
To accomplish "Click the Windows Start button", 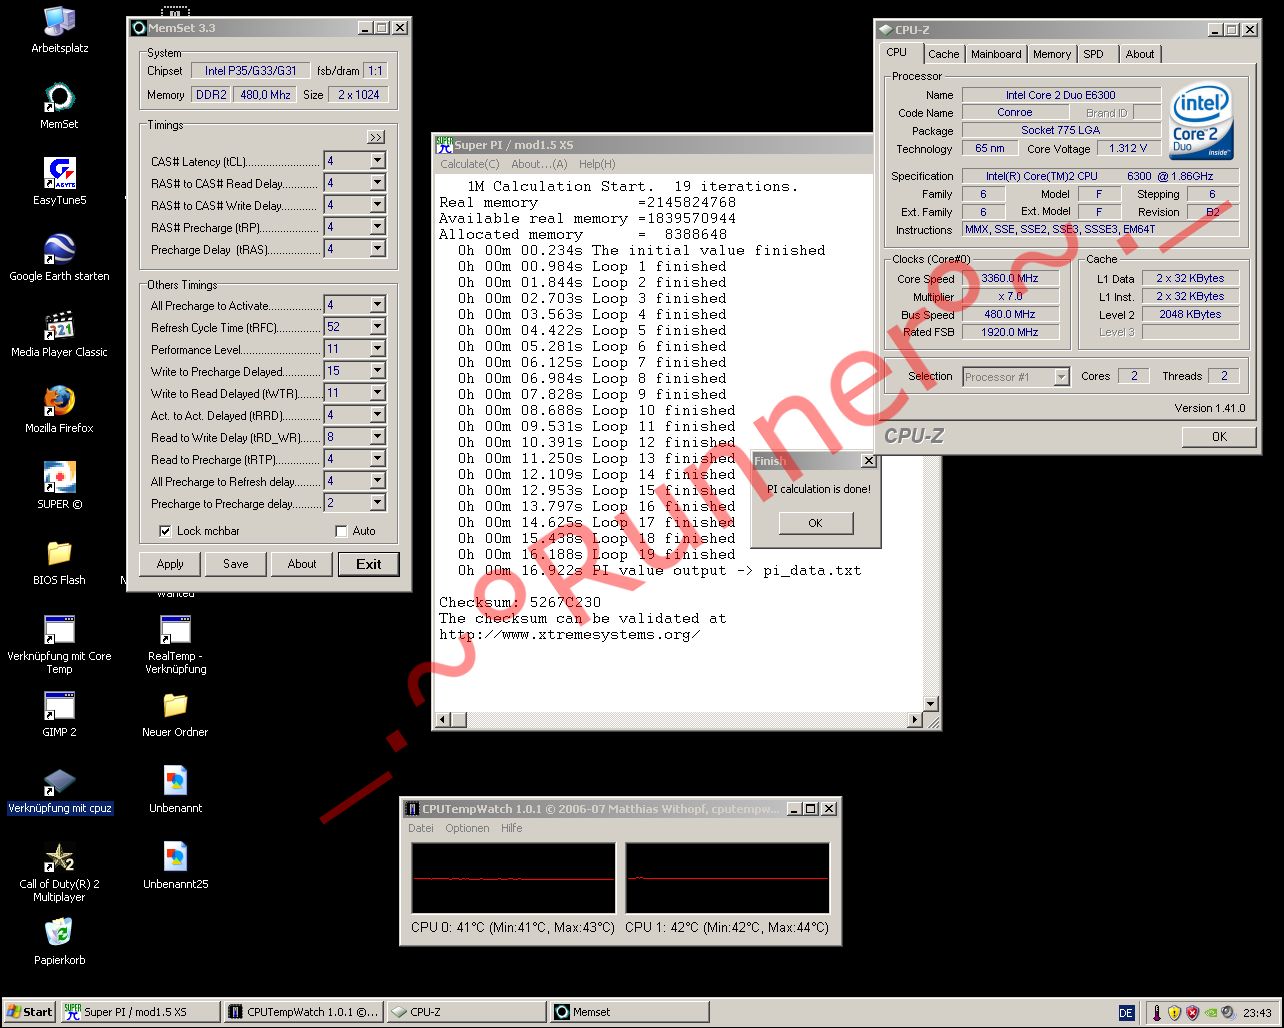I will [29, 1012].
